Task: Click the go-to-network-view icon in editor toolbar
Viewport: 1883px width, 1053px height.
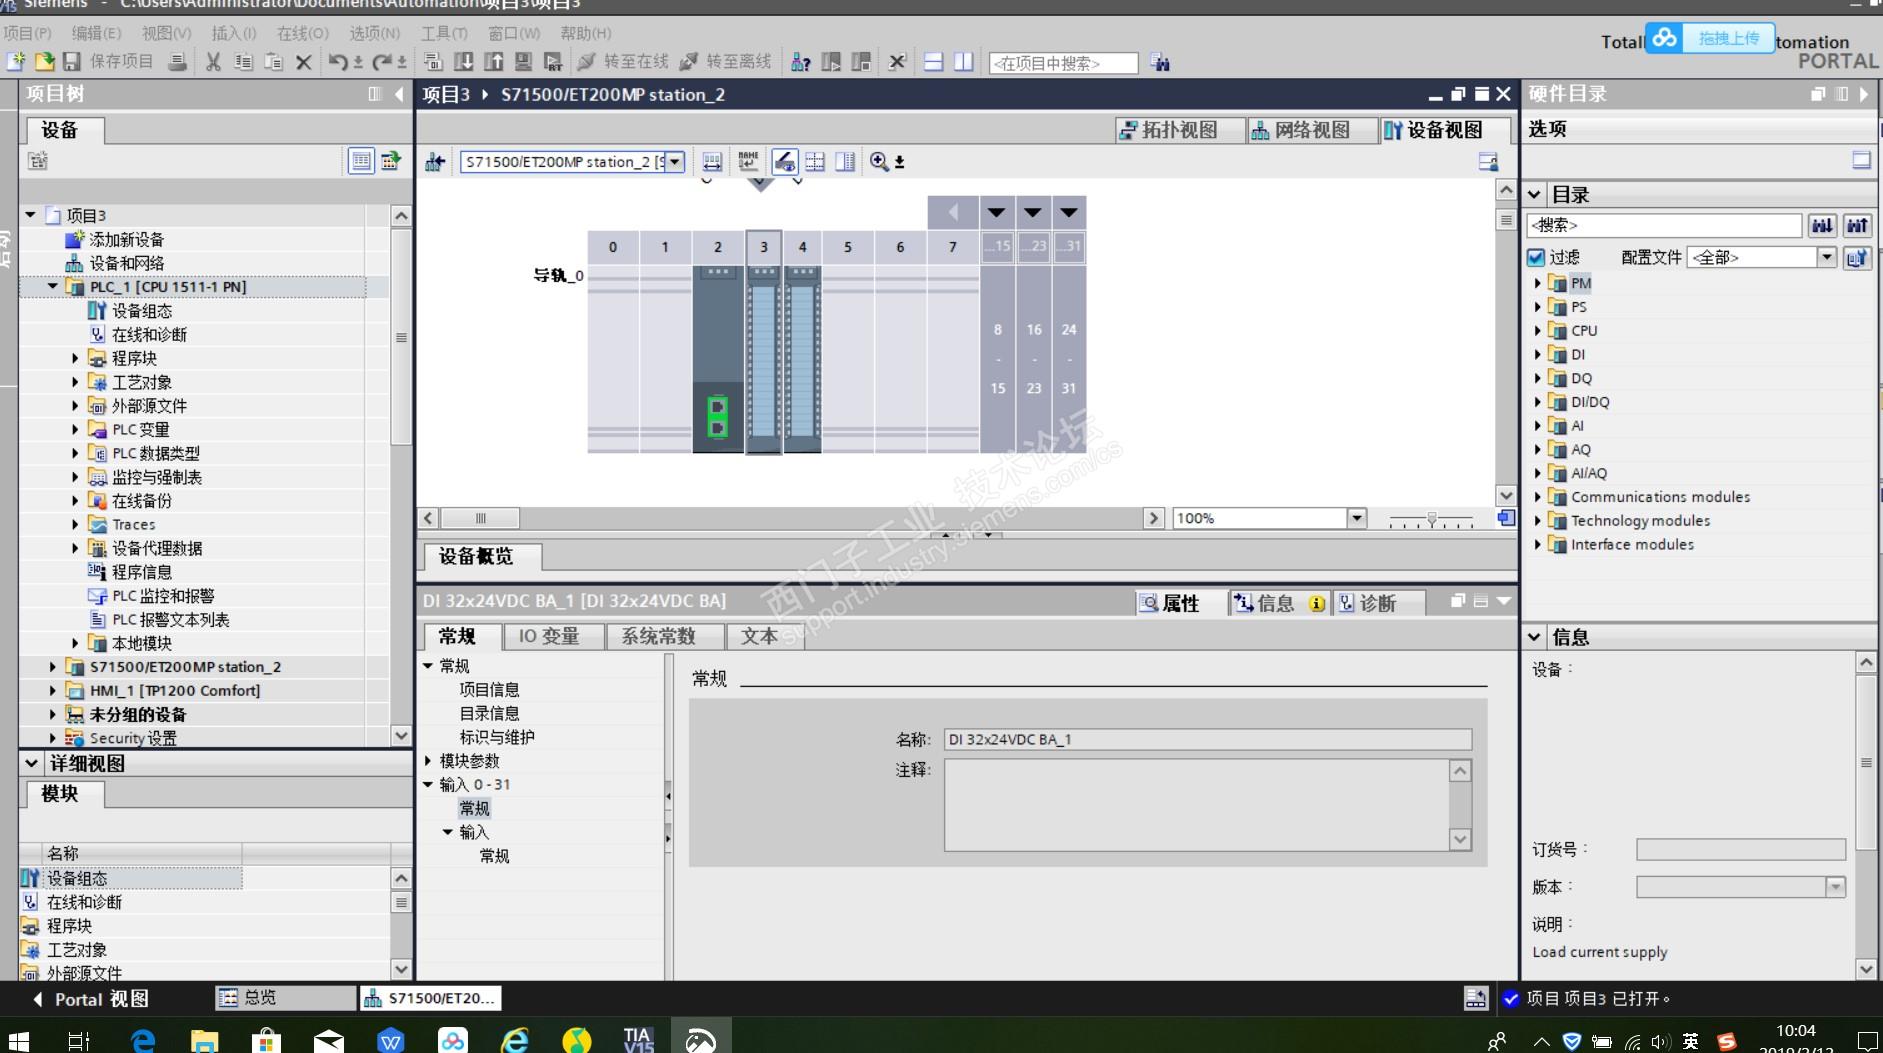Action: (x=435, y=162)
